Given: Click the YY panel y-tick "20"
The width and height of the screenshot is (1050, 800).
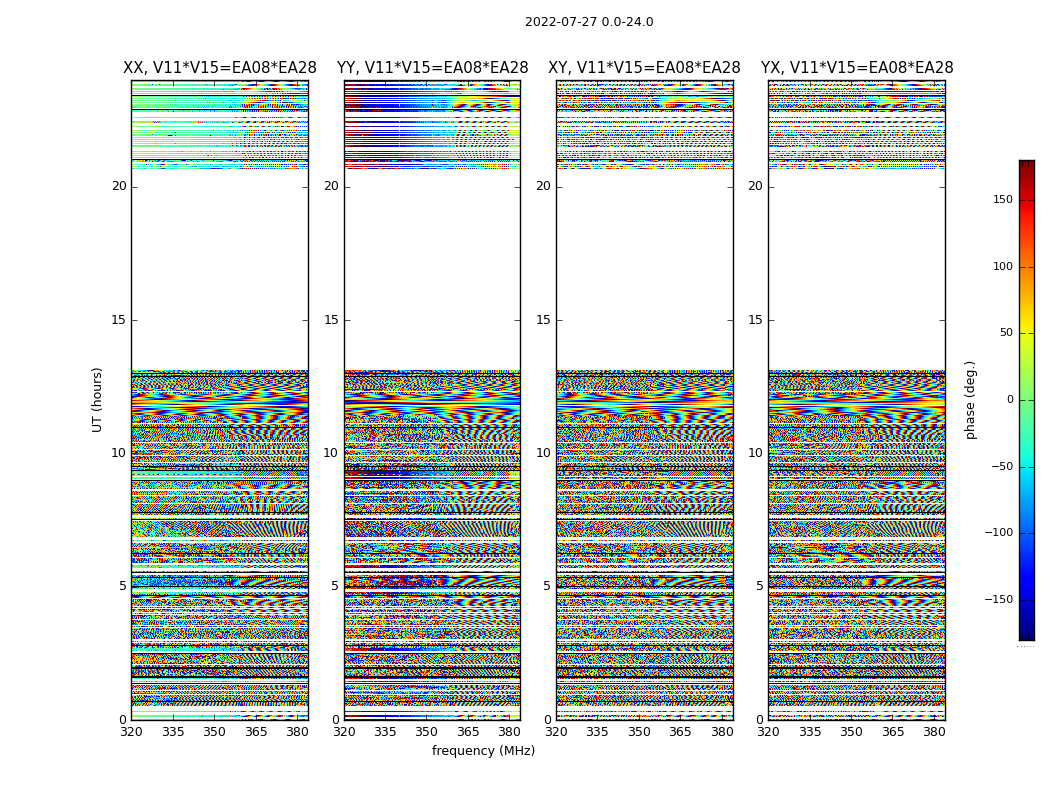Looking at the screenshot, I should (x=331, y=186).
